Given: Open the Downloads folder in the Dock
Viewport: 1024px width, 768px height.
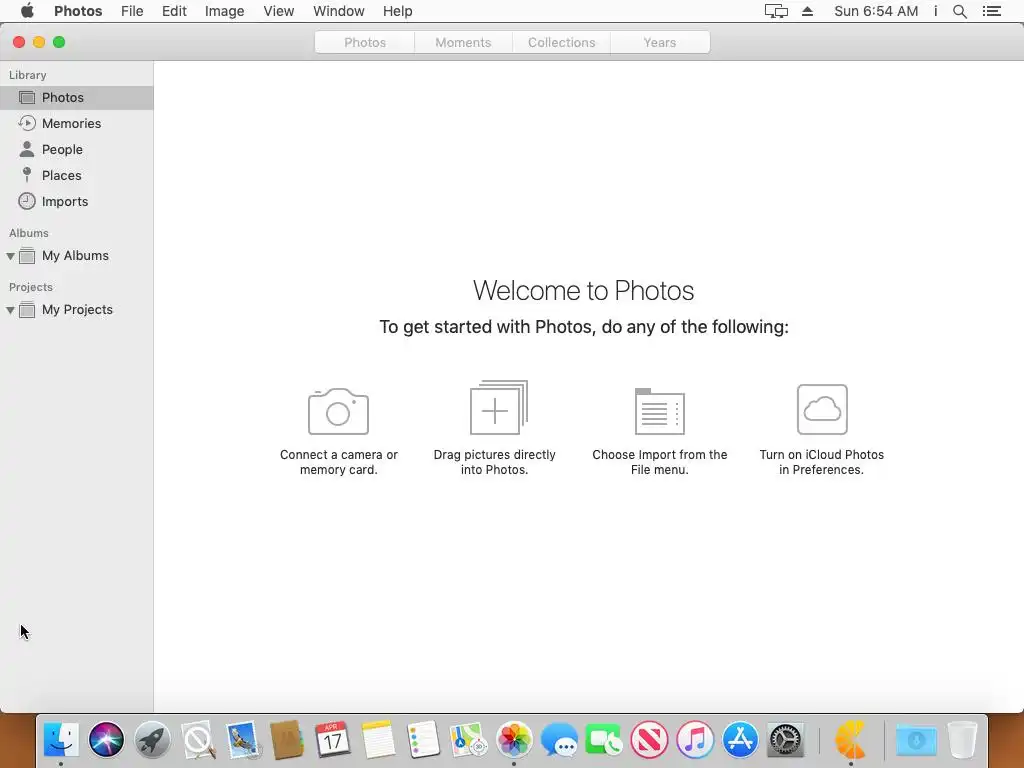Looking at the screenshot, I should pos(916,740).
